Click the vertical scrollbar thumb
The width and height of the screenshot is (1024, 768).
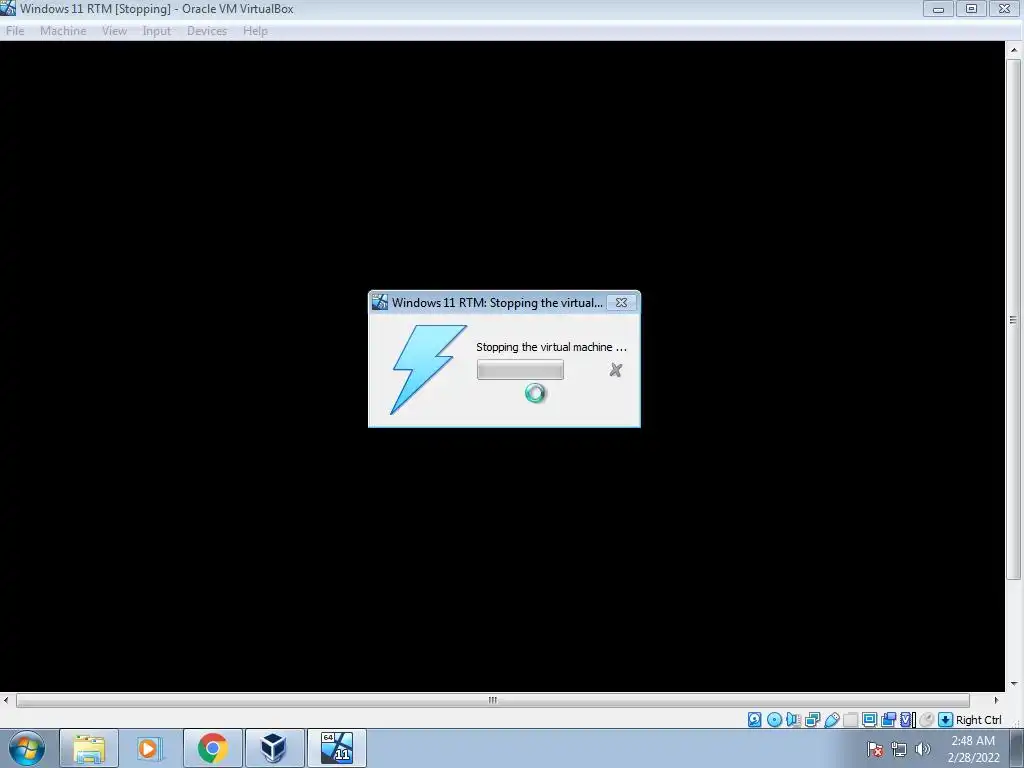click(1014, 319)
